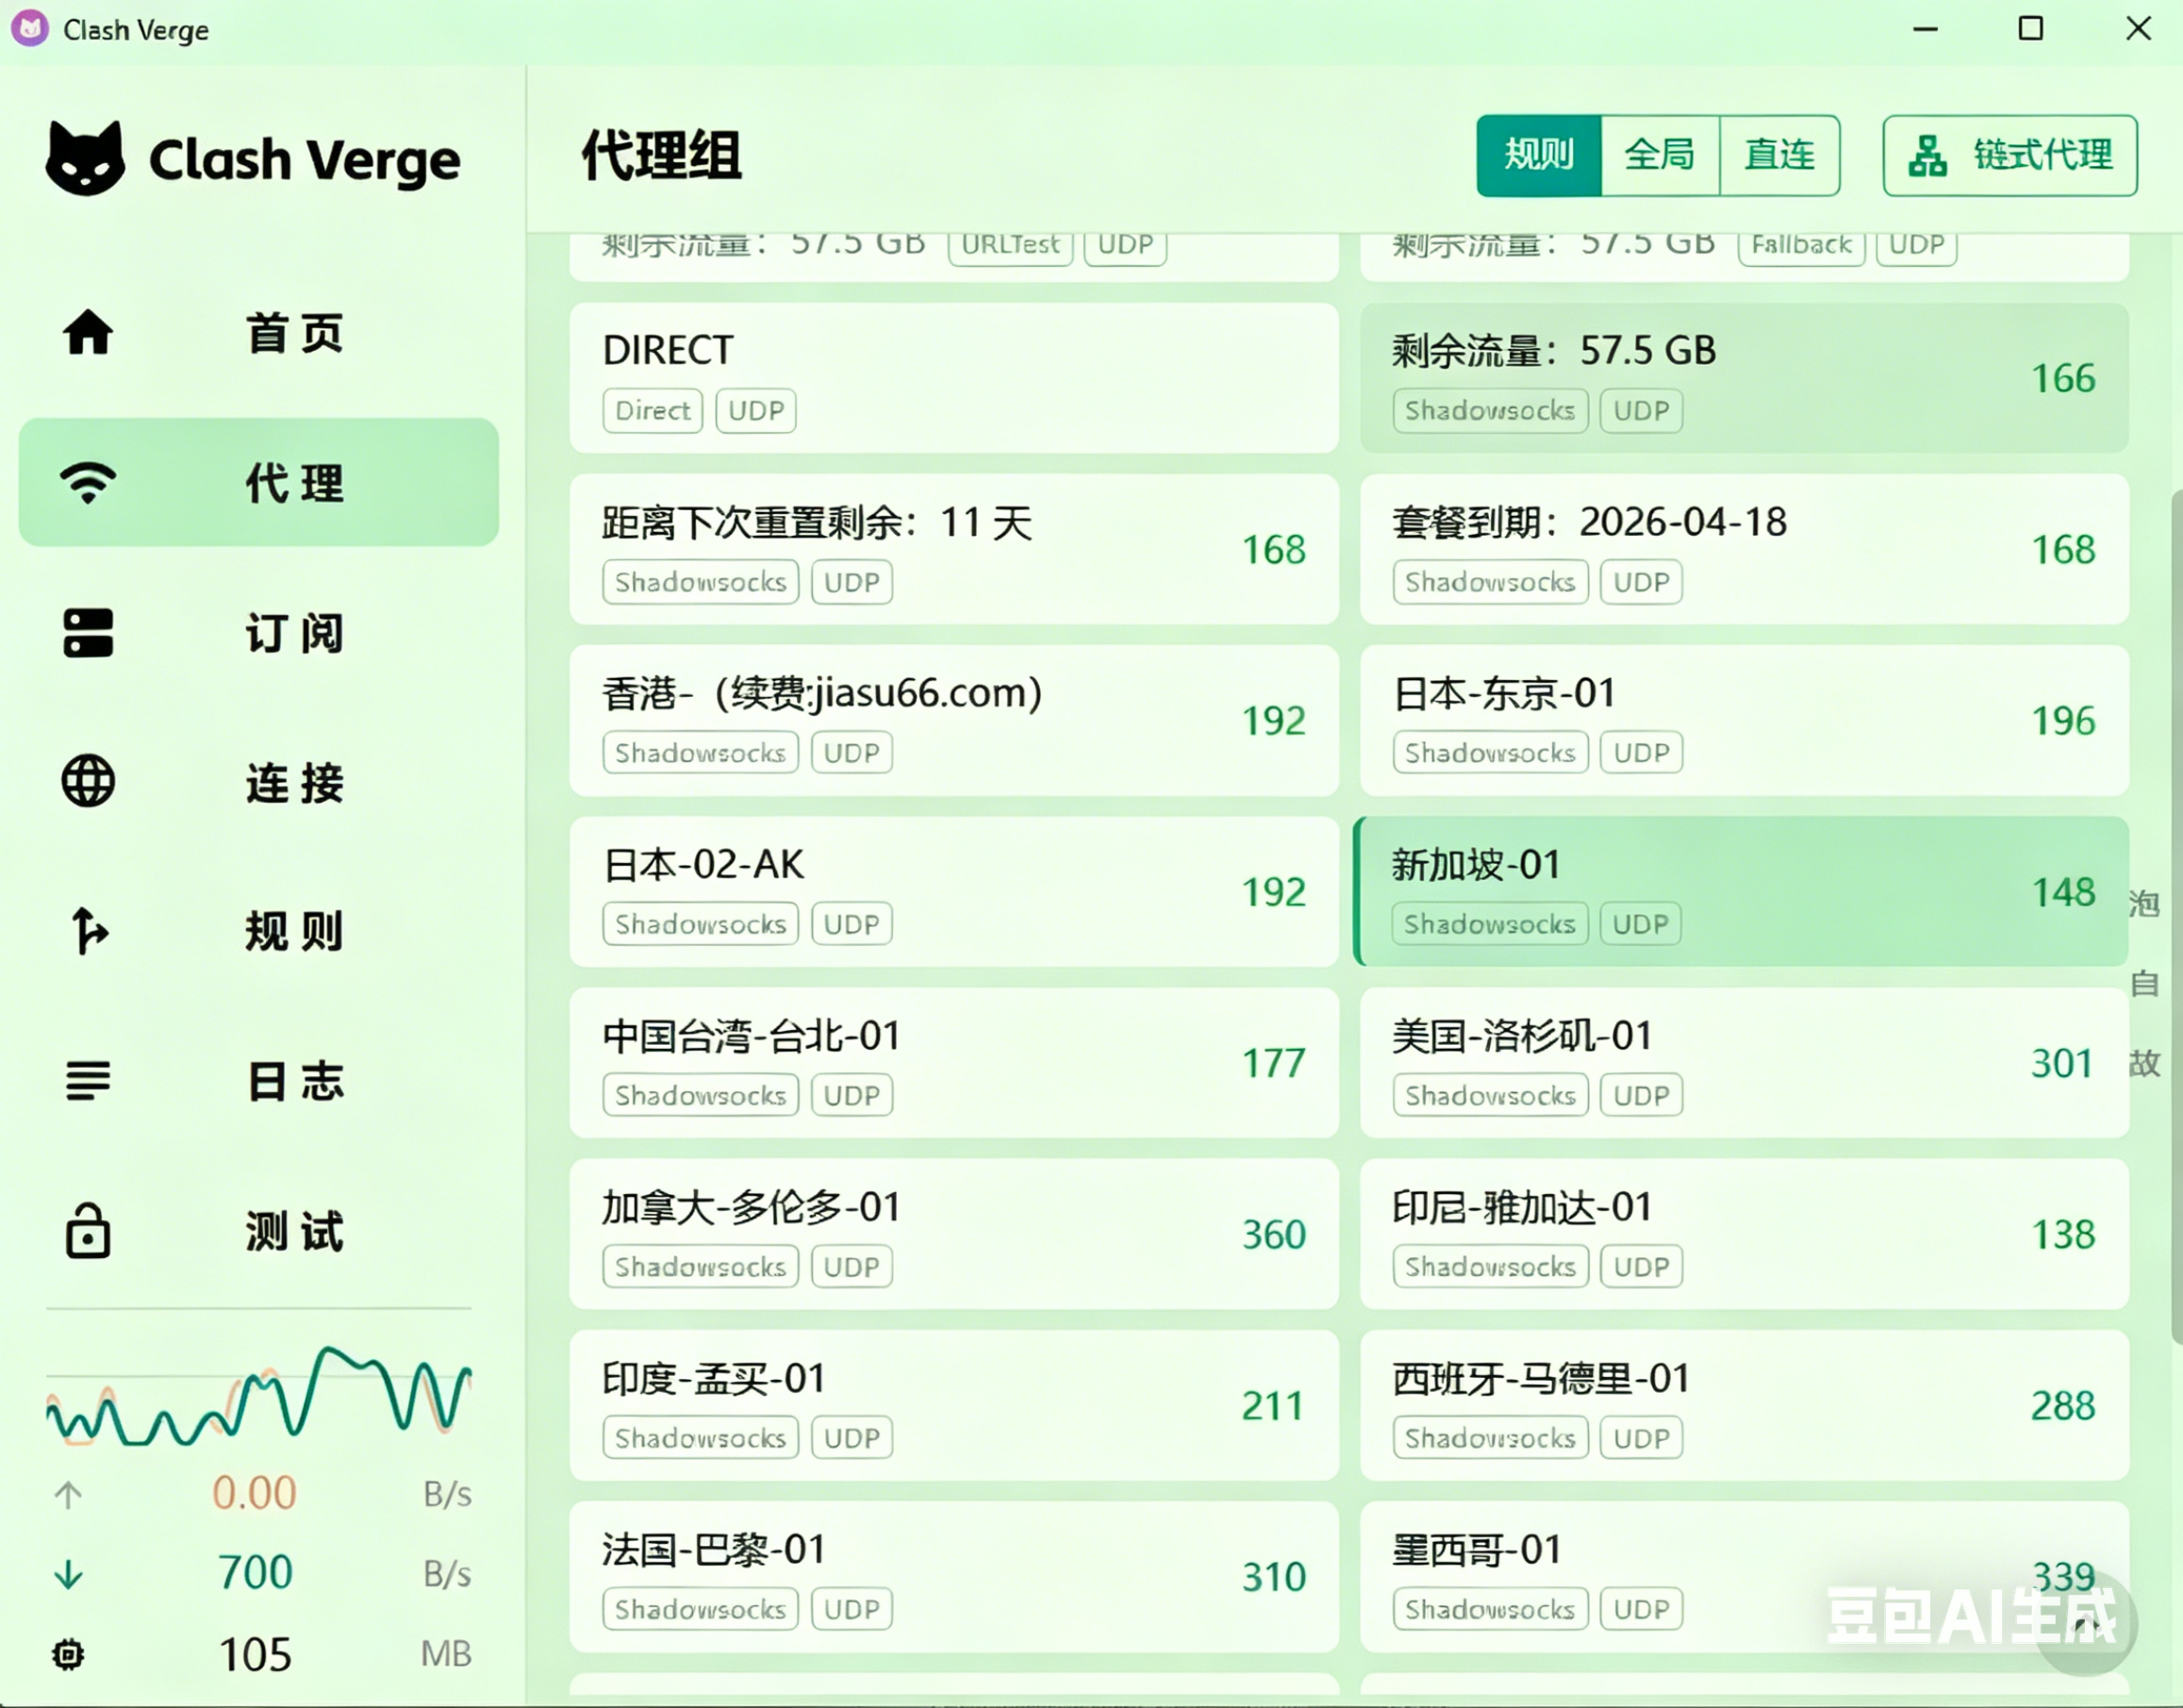Click the 链式代理 chain proxy button

pos(2010,155)
